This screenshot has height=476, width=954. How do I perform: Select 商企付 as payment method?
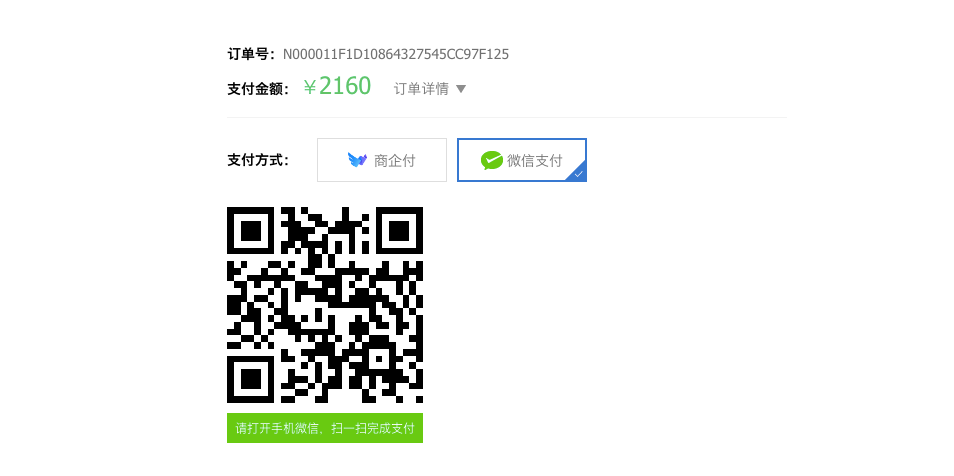click(x=382, y=160)
